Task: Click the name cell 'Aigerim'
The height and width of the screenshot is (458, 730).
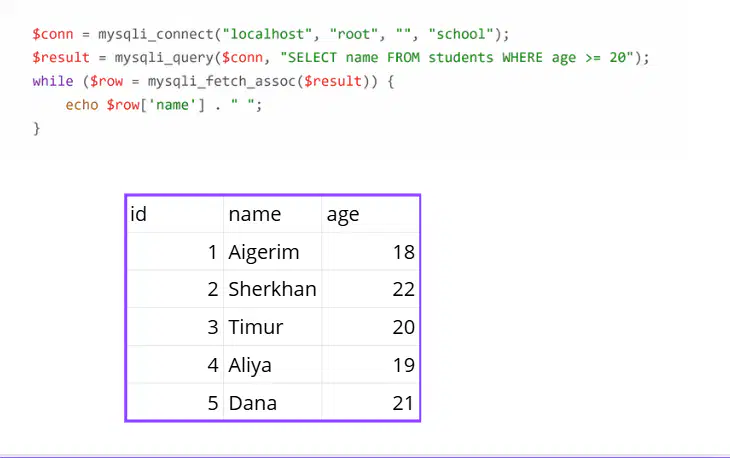Action: tap(272, 252)
